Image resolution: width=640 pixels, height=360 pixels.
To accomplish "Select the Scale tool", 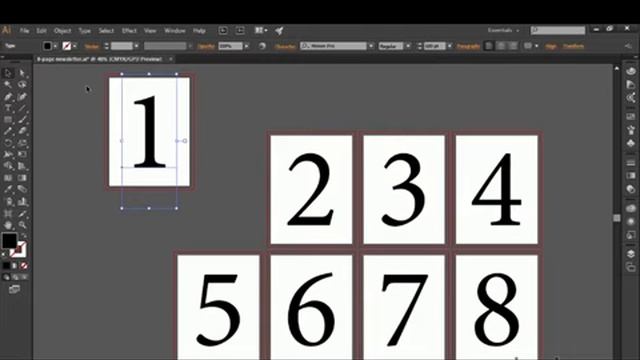I will (22, 143).
